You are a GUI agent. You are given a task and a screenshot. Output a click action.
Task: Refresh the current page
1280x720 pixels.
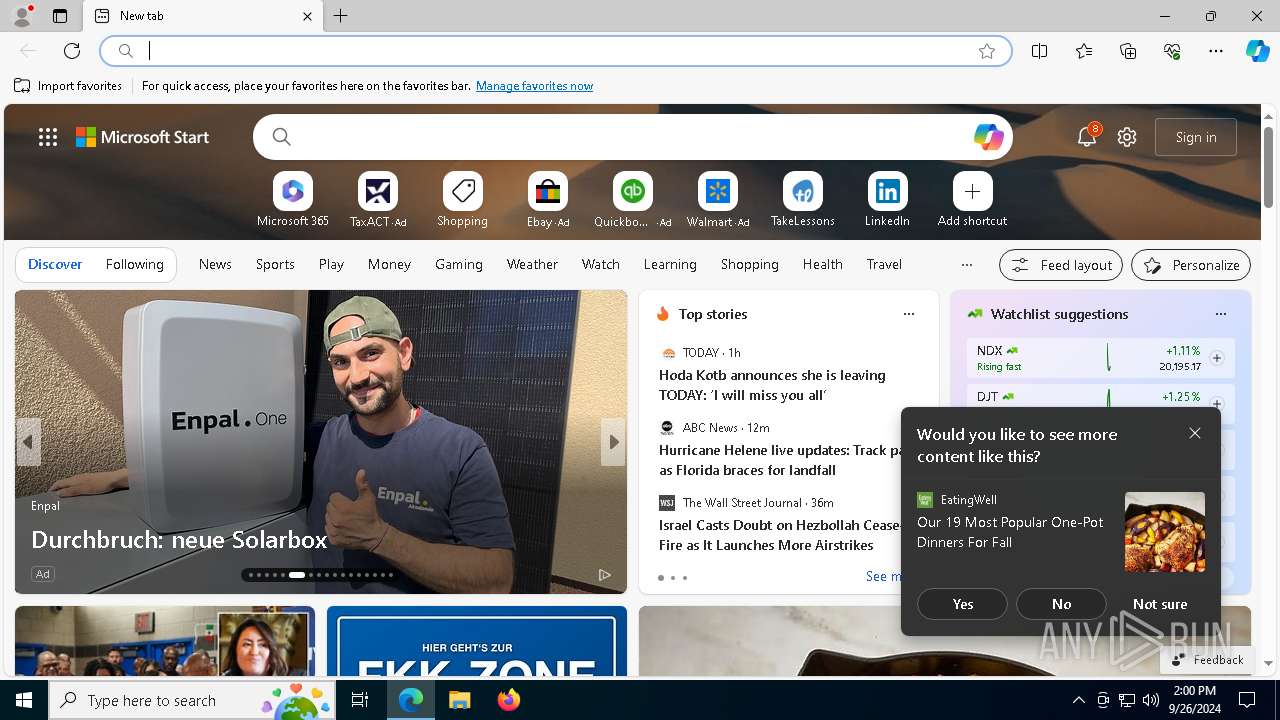coord(72,51)
